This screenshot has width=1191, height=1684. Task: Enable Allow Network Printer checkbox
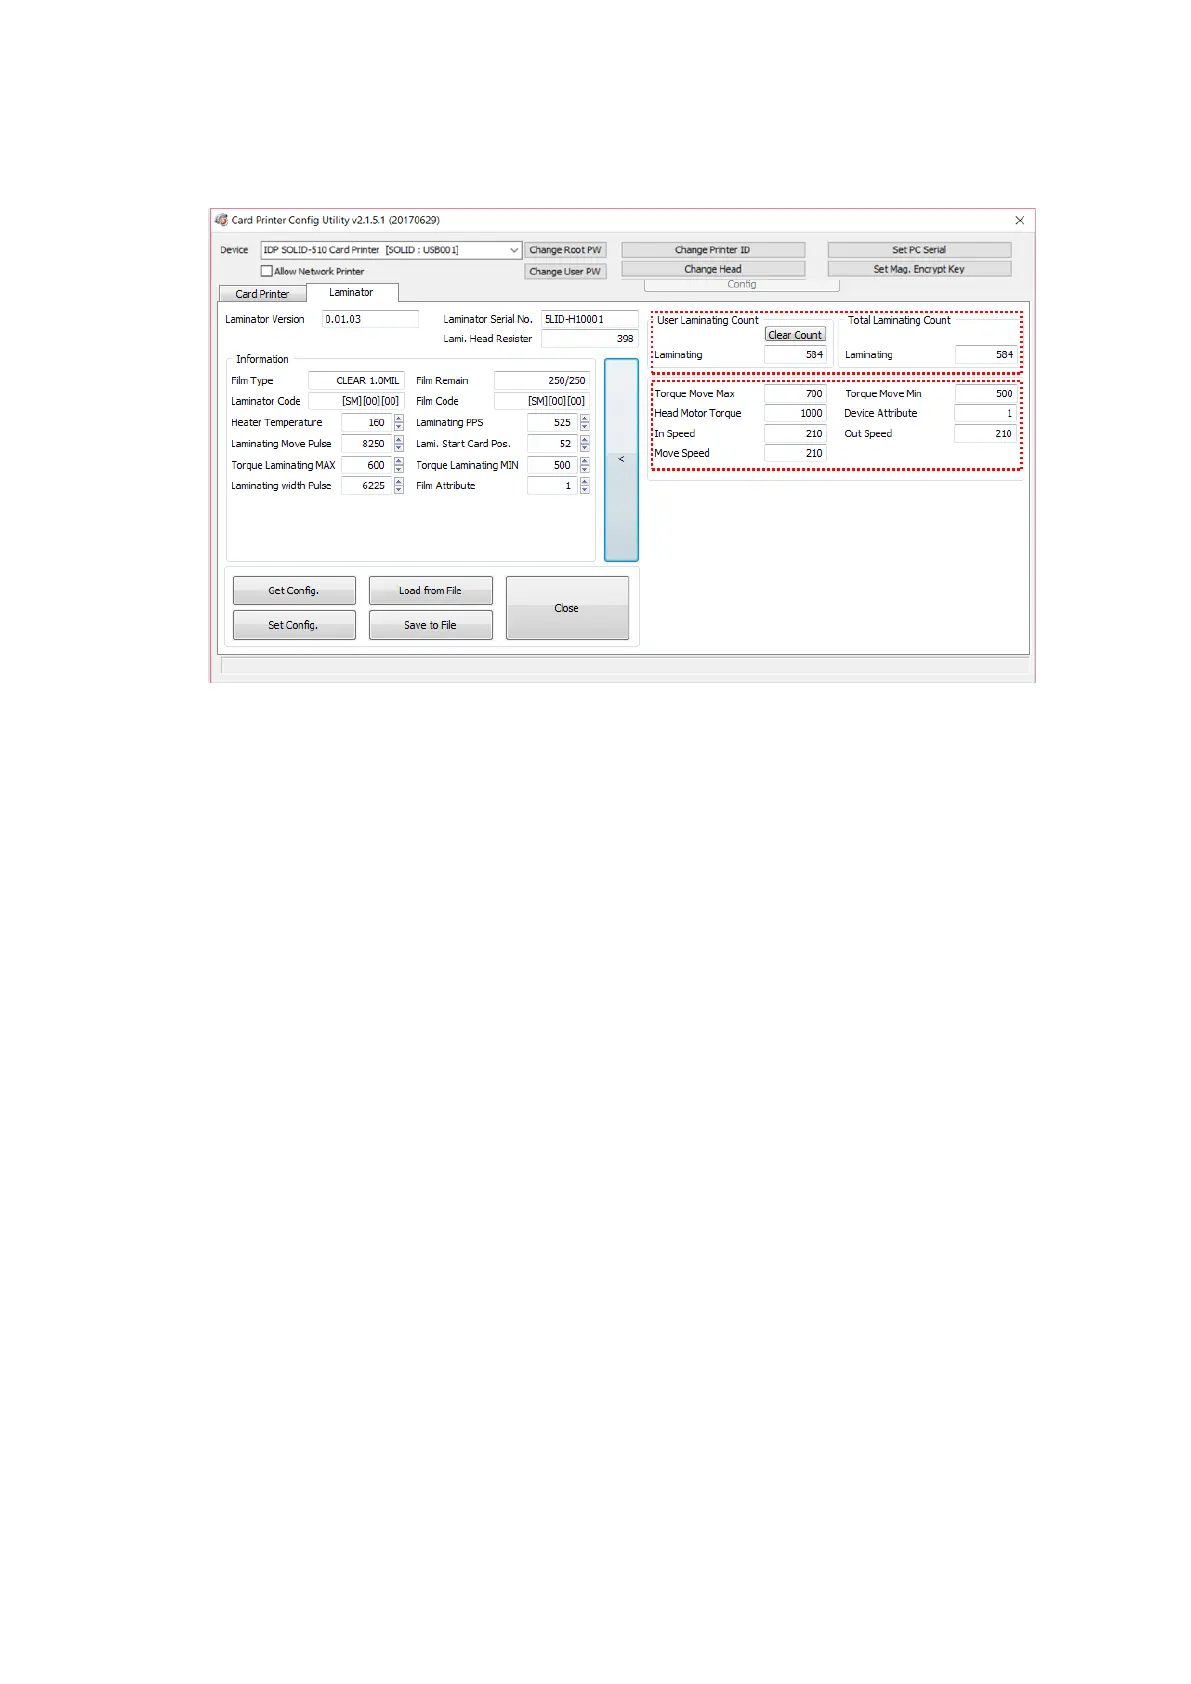click(x=266, y=271)
